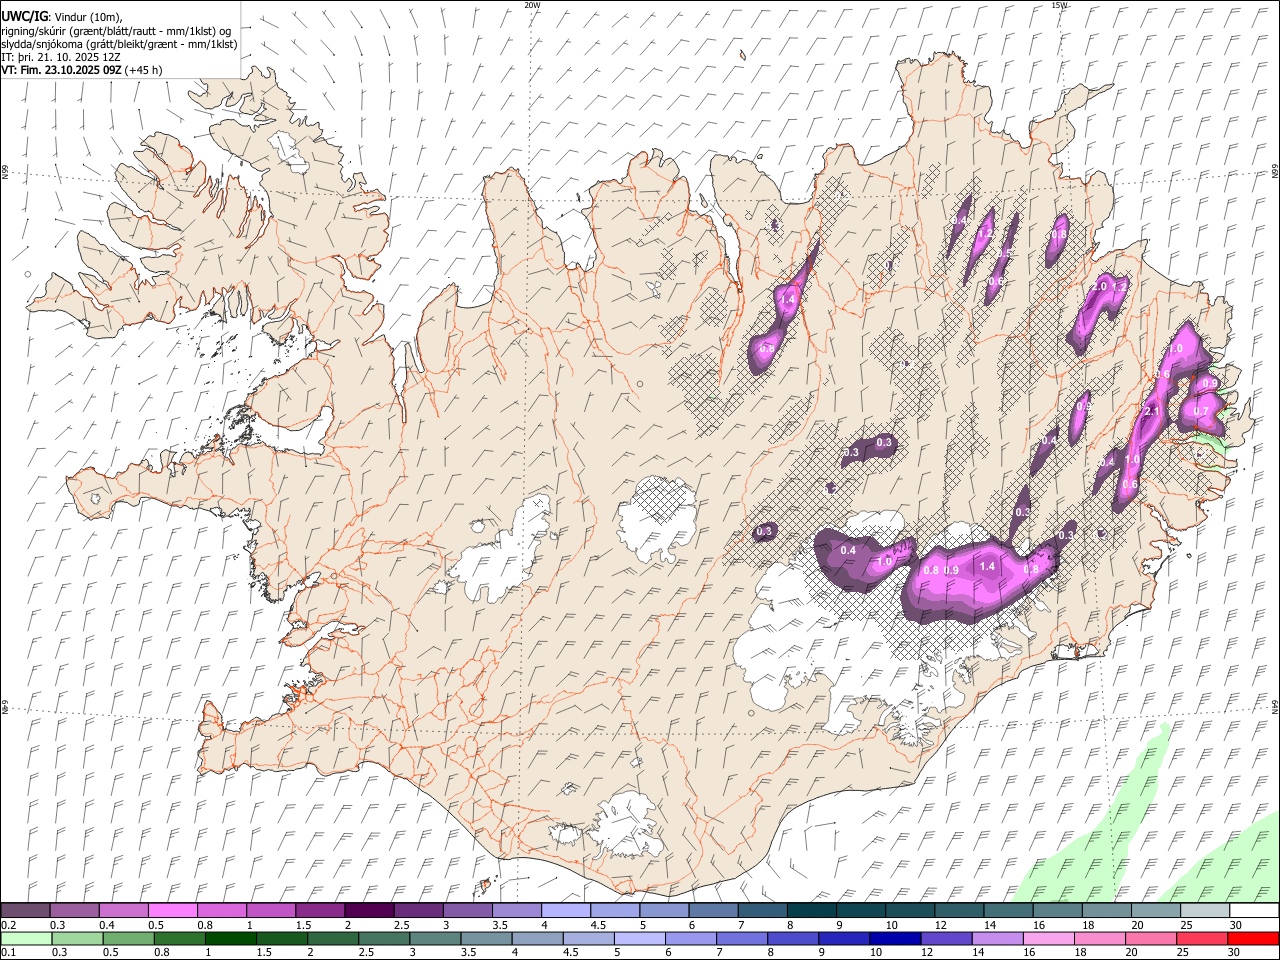Click the '20W' longitude label

tap(532, 5)
